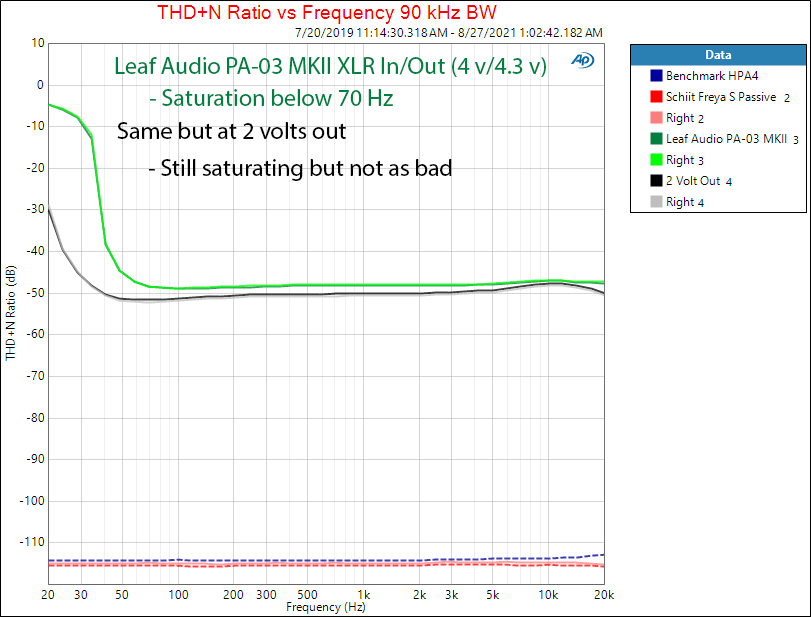Click the Leaf Audio PA-03 MKII dark green swatch
Image resolution: width=811 pixels, height=617 pixels.
[656, 139]
